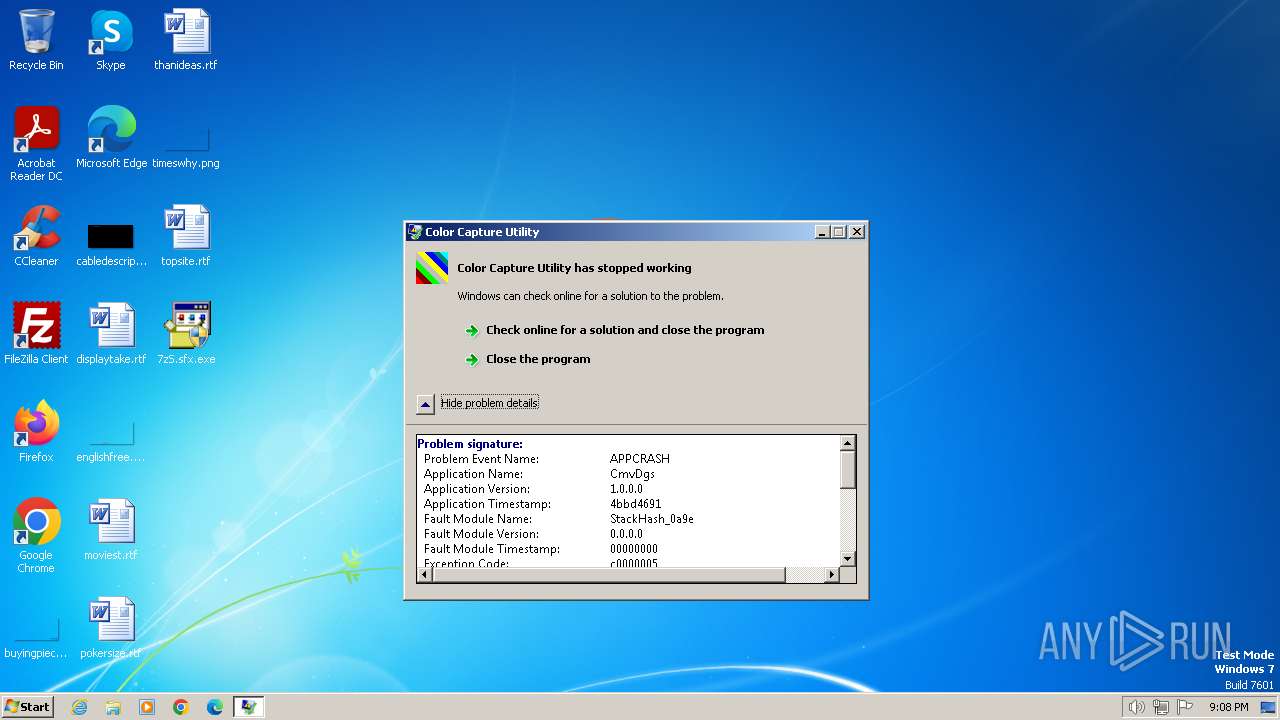Open the Start menu
Screen dimensions: 1280x720
point(28,707)
